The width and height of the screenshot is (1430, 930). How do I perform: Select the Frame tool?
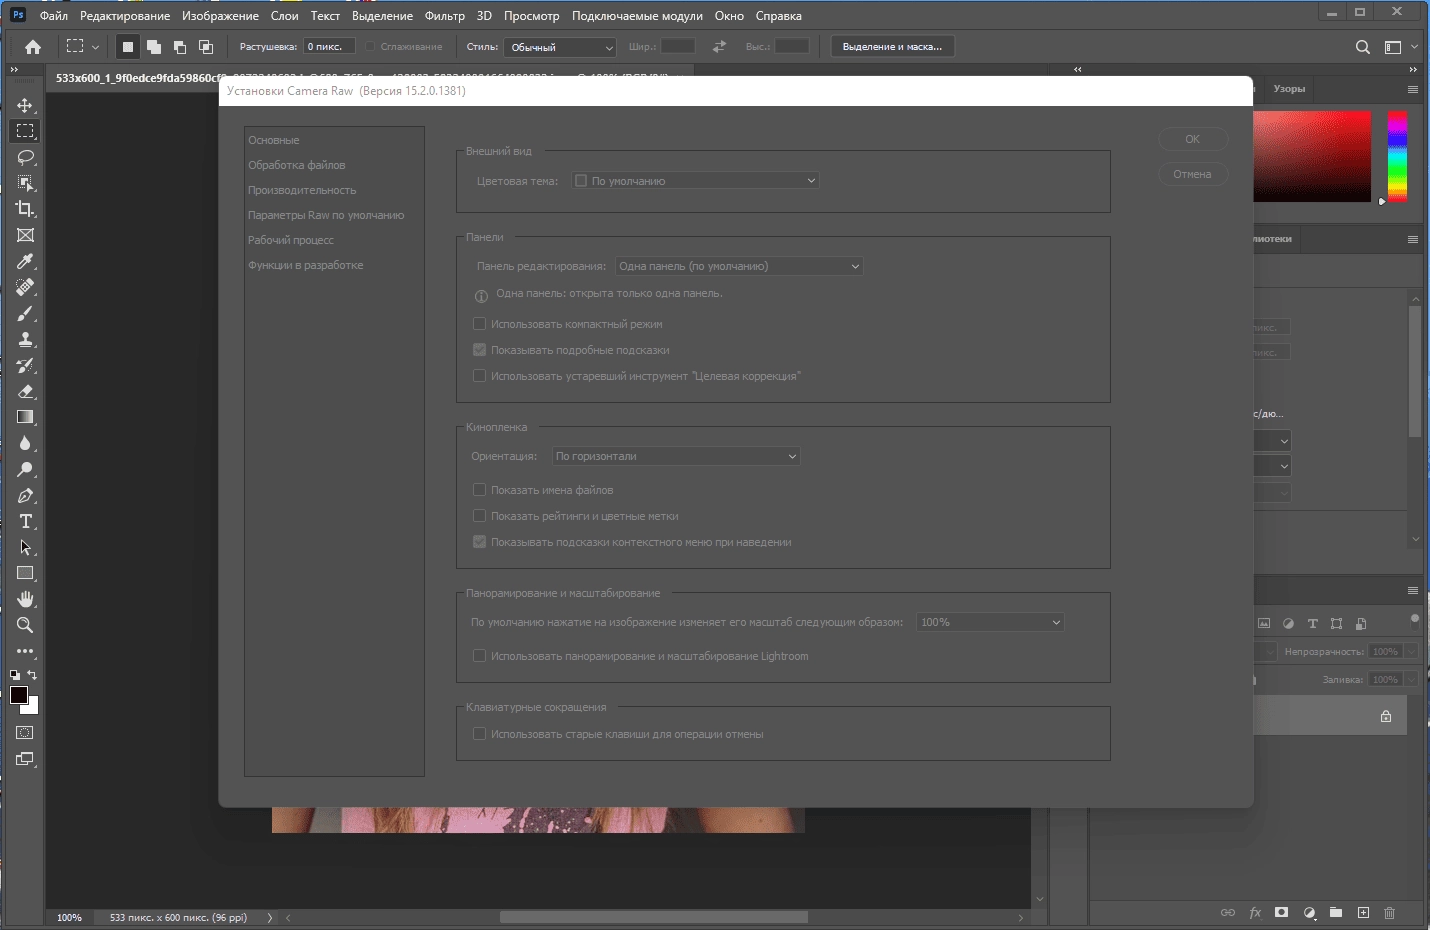(25, 235)
